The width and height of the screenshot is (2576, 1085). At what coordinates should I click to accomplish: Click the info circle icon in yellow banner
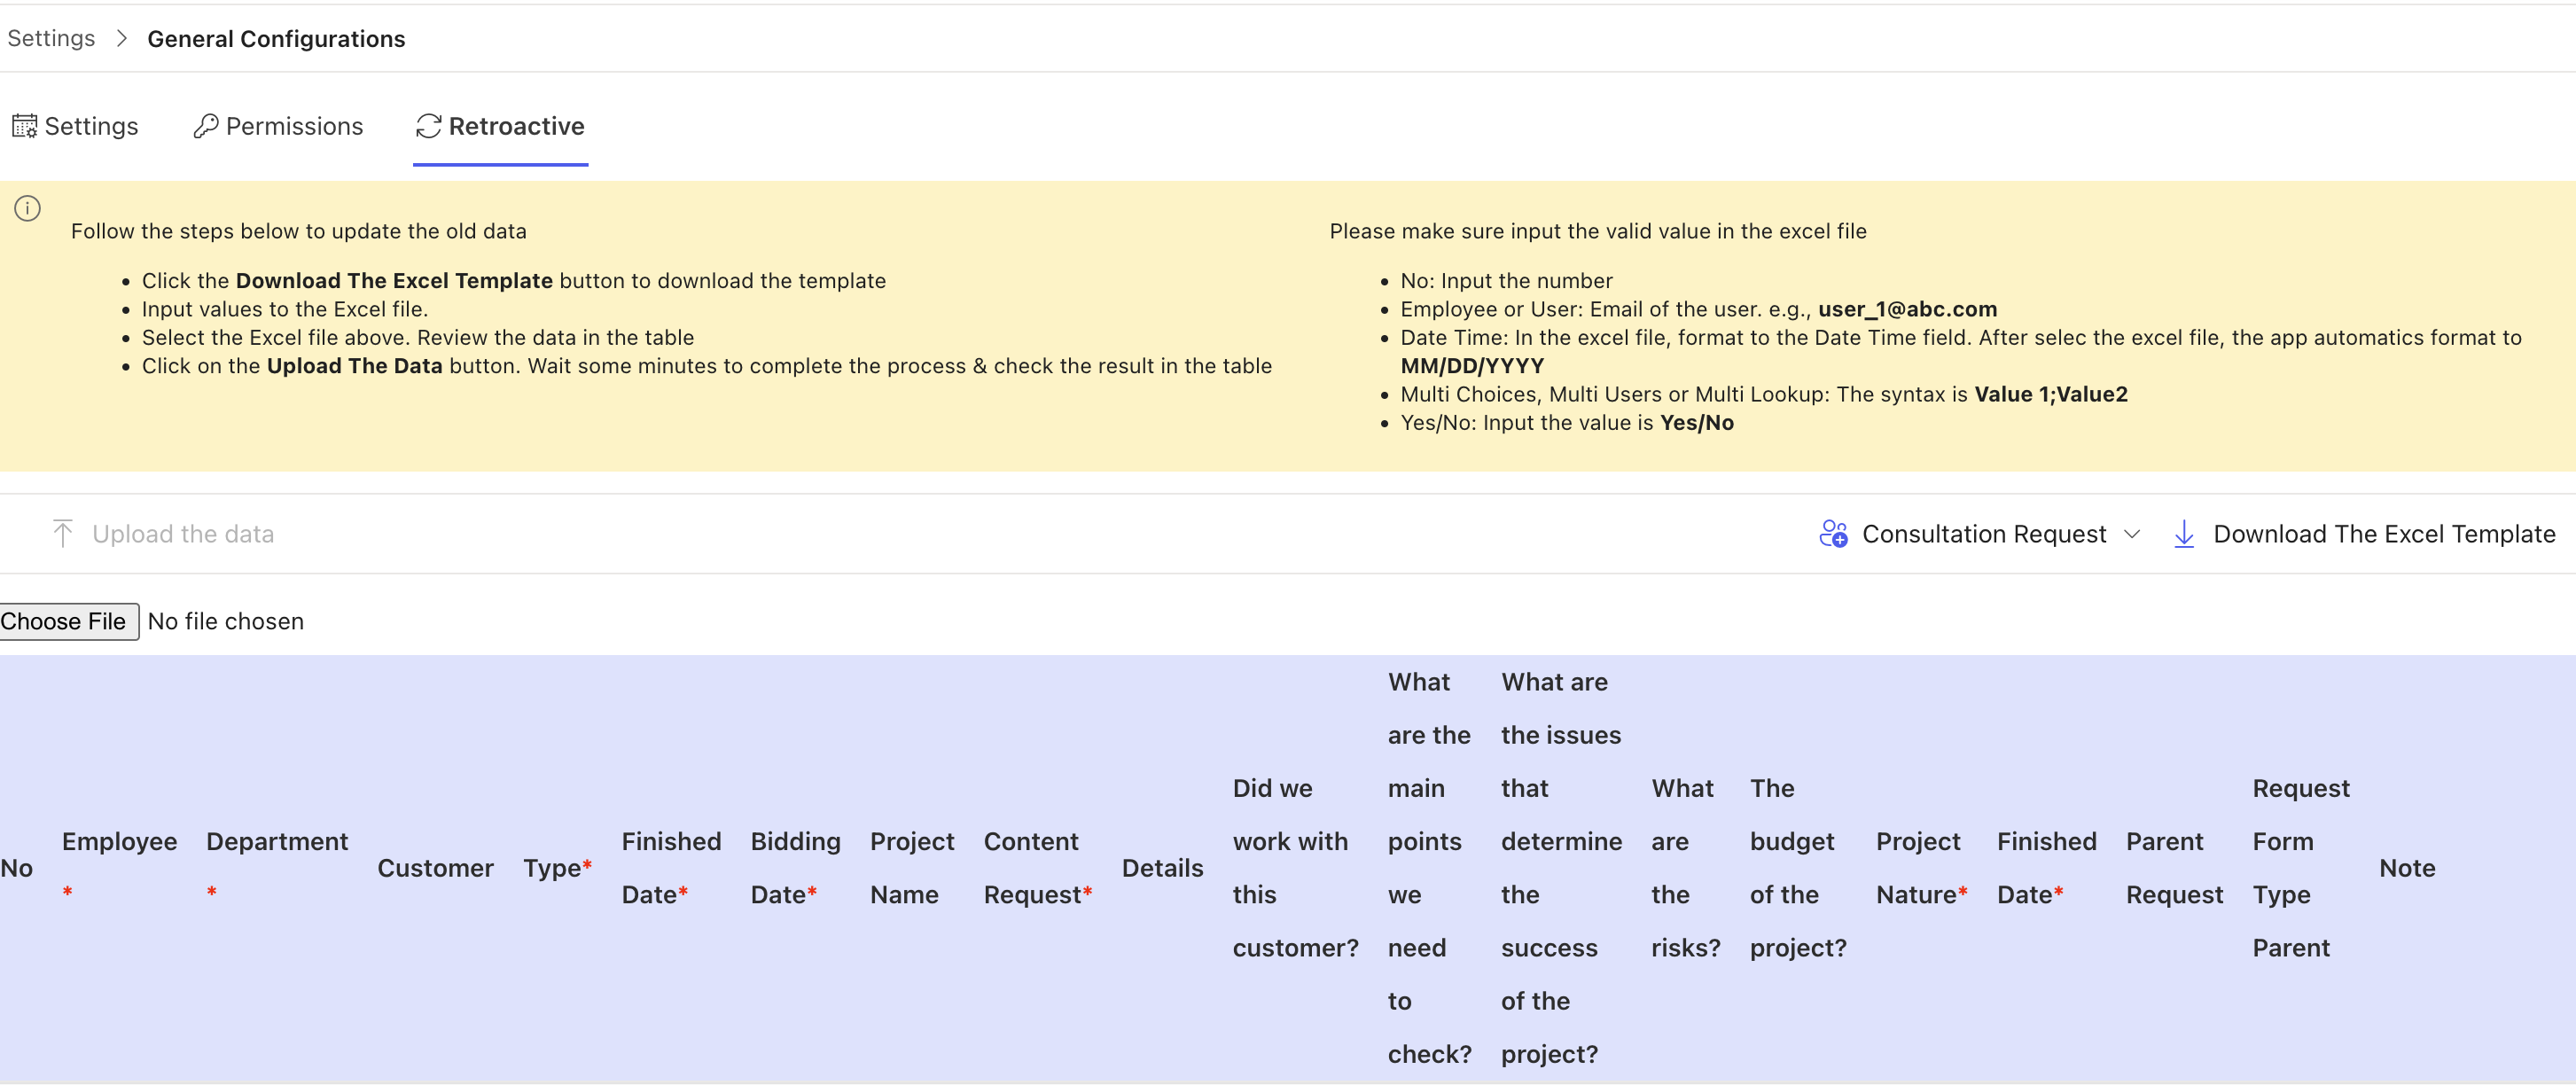[28, 208]
